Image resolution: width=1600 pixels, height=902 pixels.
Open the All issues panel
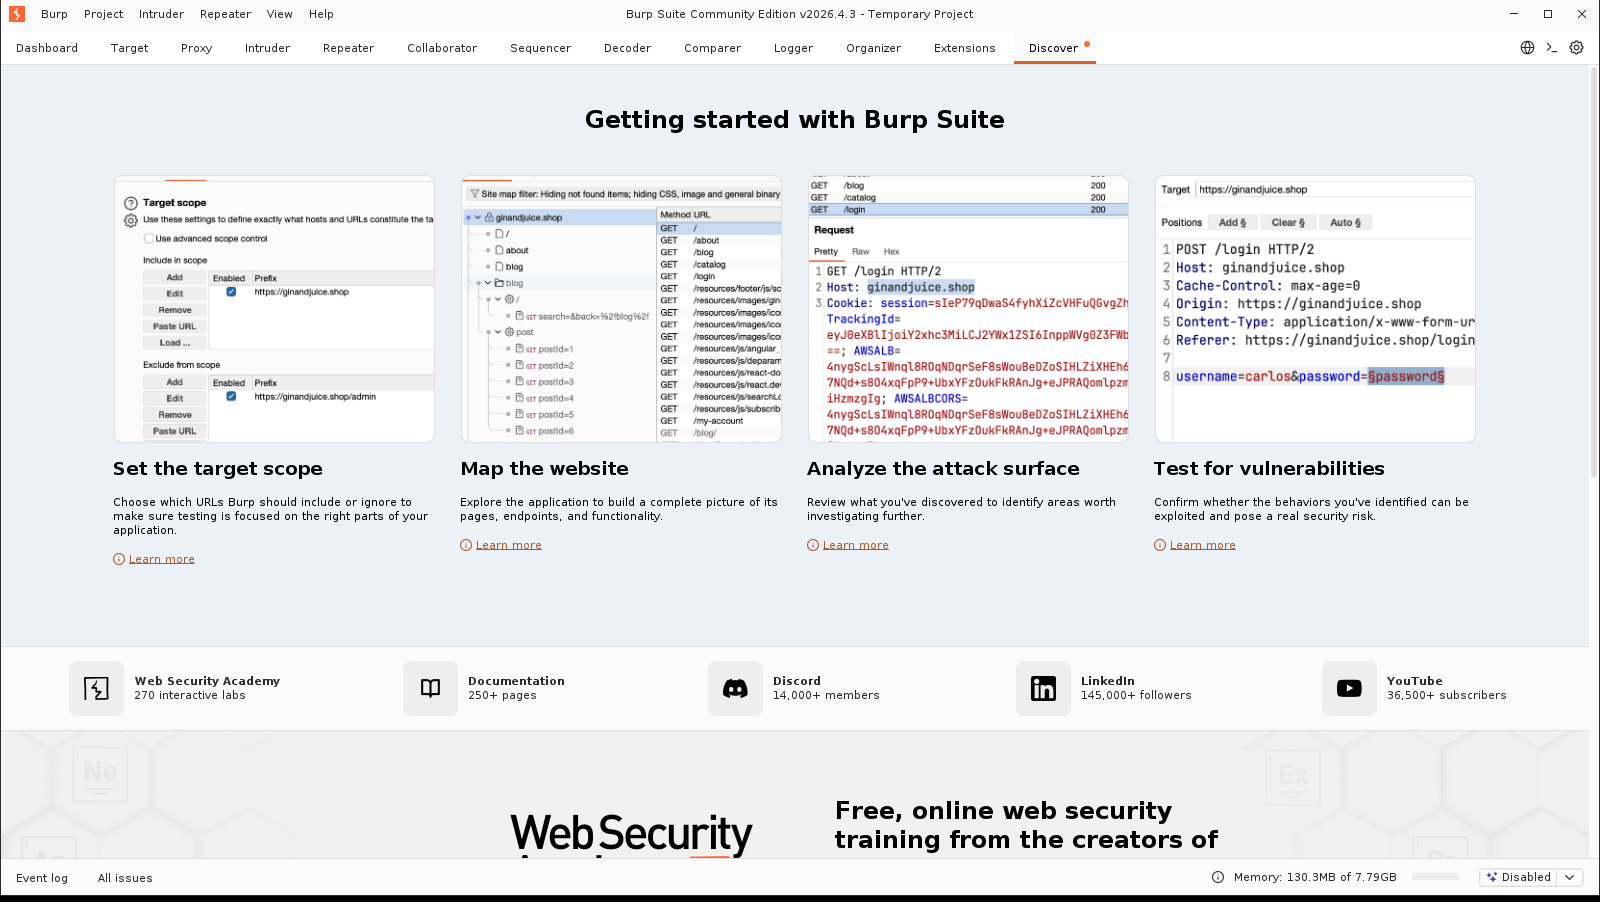pyautogui.click(x=125, y=878)
